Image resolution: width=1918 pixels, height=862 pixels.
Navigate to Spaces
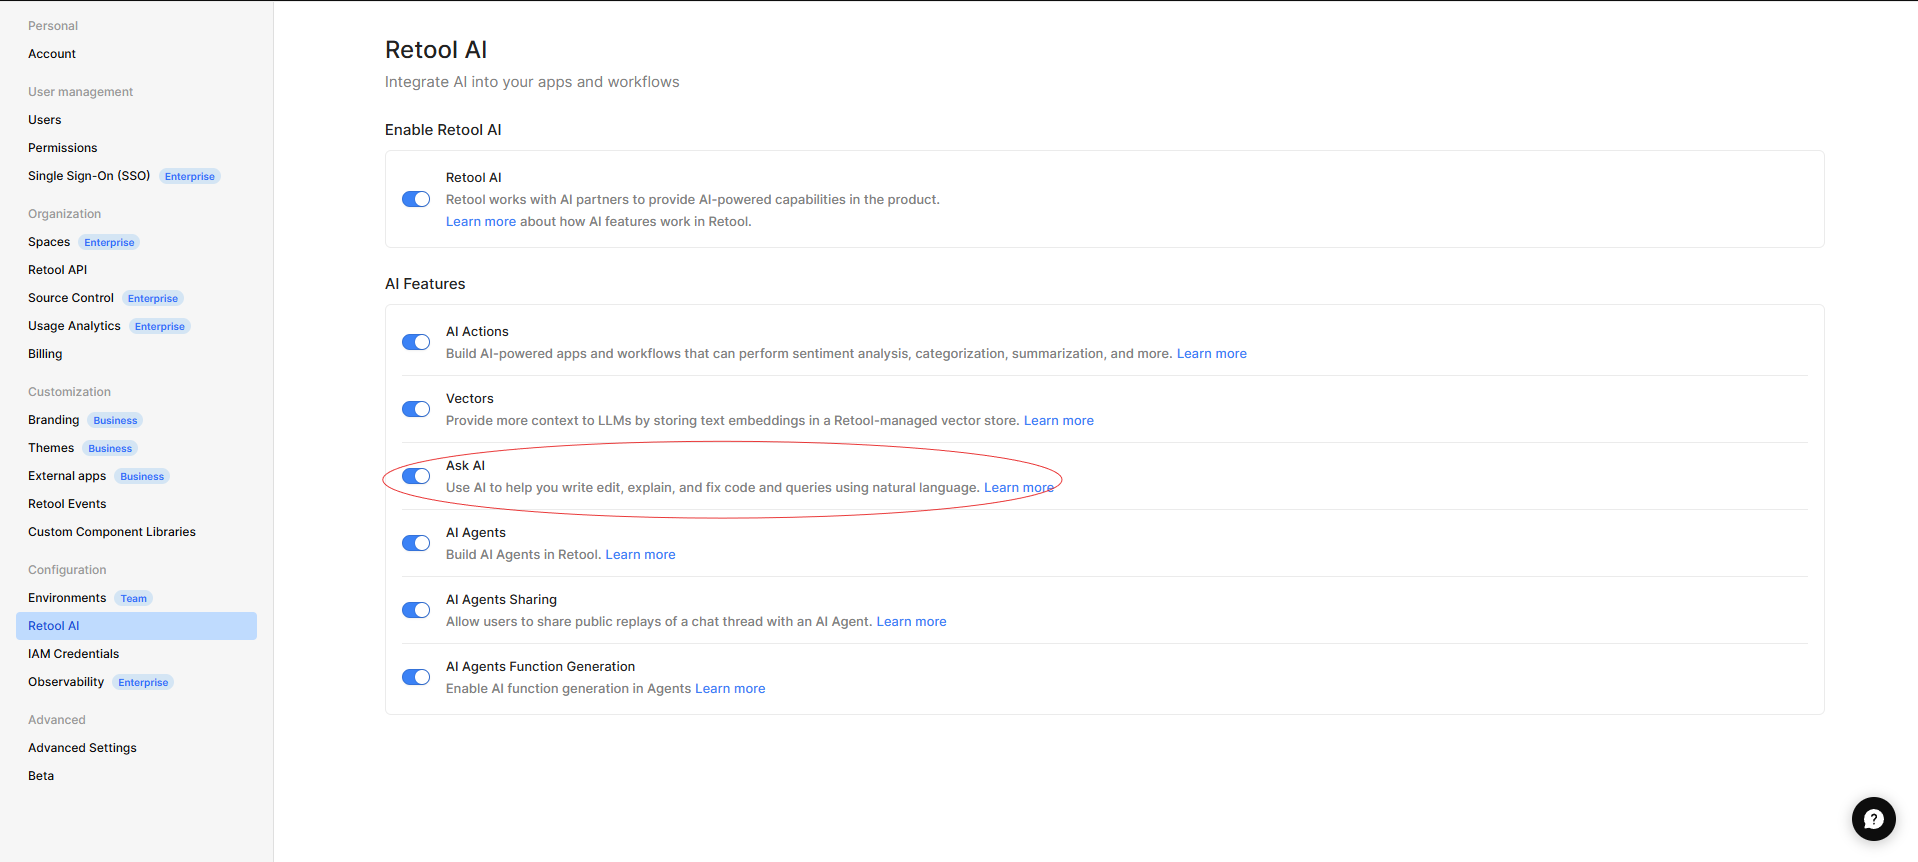point(49,242)
